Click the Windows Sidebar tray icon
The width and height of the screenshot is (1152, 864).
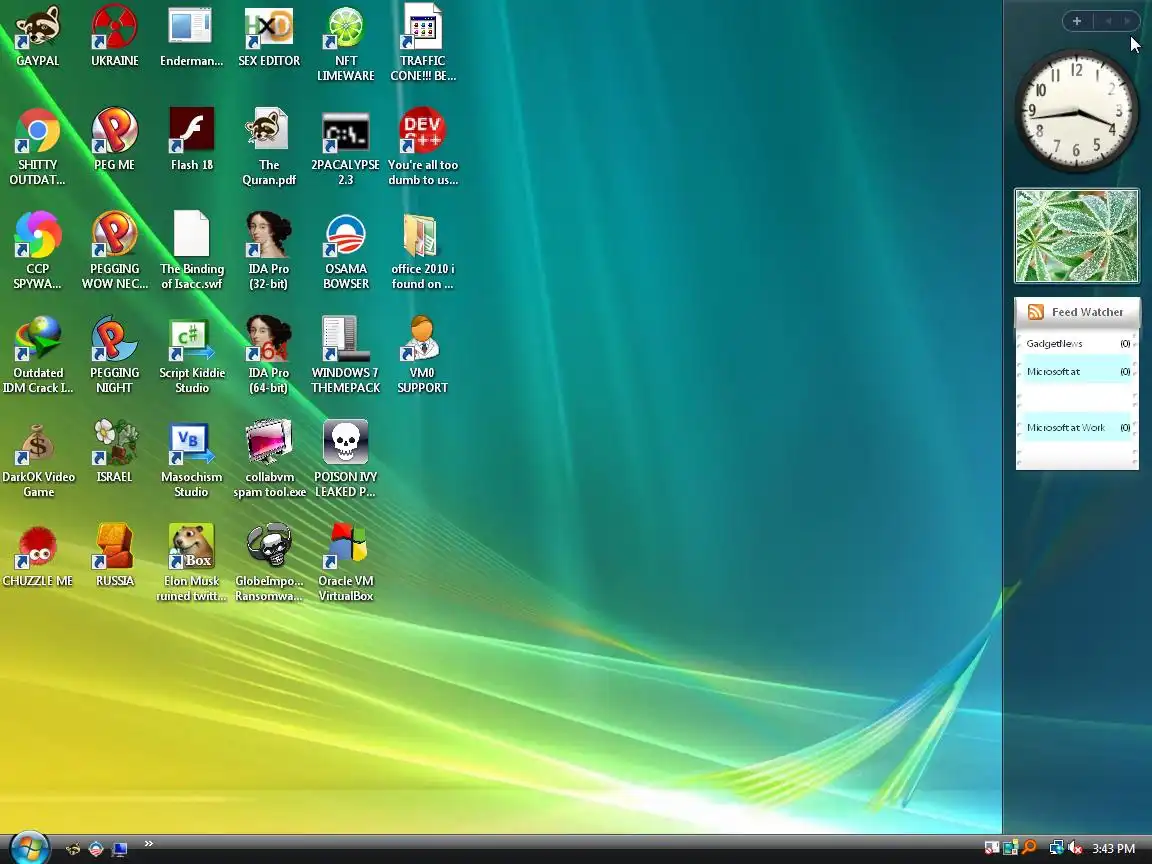pos(1011,849)
